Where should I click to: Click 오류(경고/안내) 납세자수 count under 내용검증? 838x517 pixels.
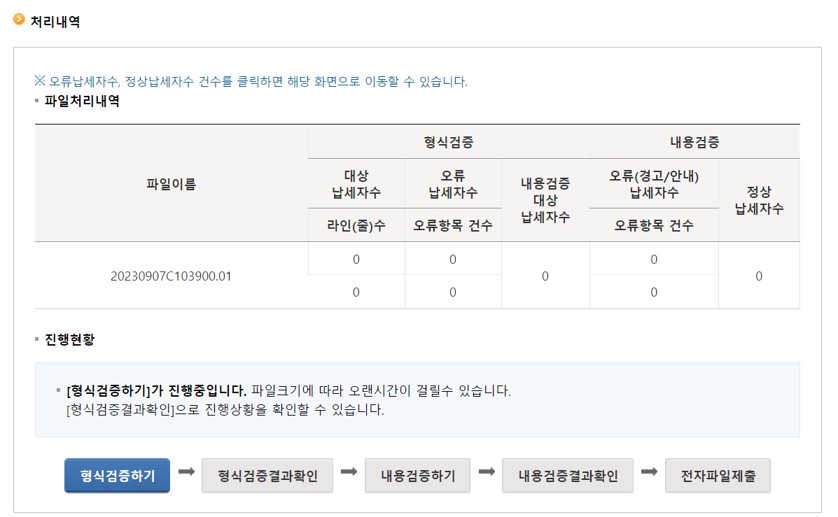coord(654,259)
